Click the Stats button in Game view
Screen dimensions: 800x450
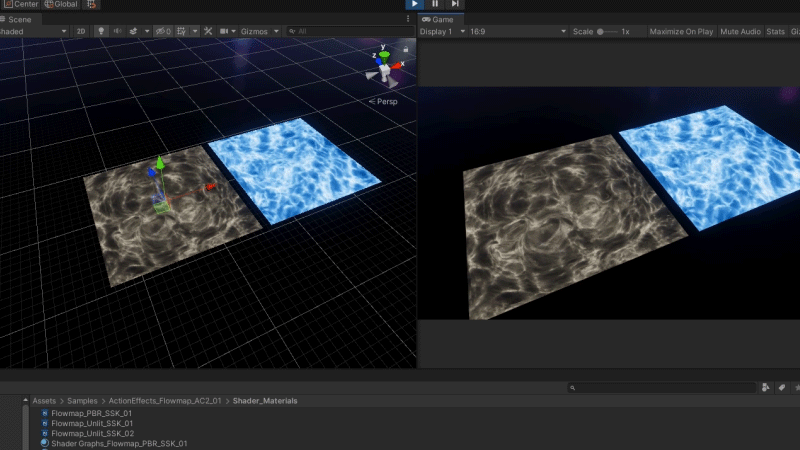775,31
